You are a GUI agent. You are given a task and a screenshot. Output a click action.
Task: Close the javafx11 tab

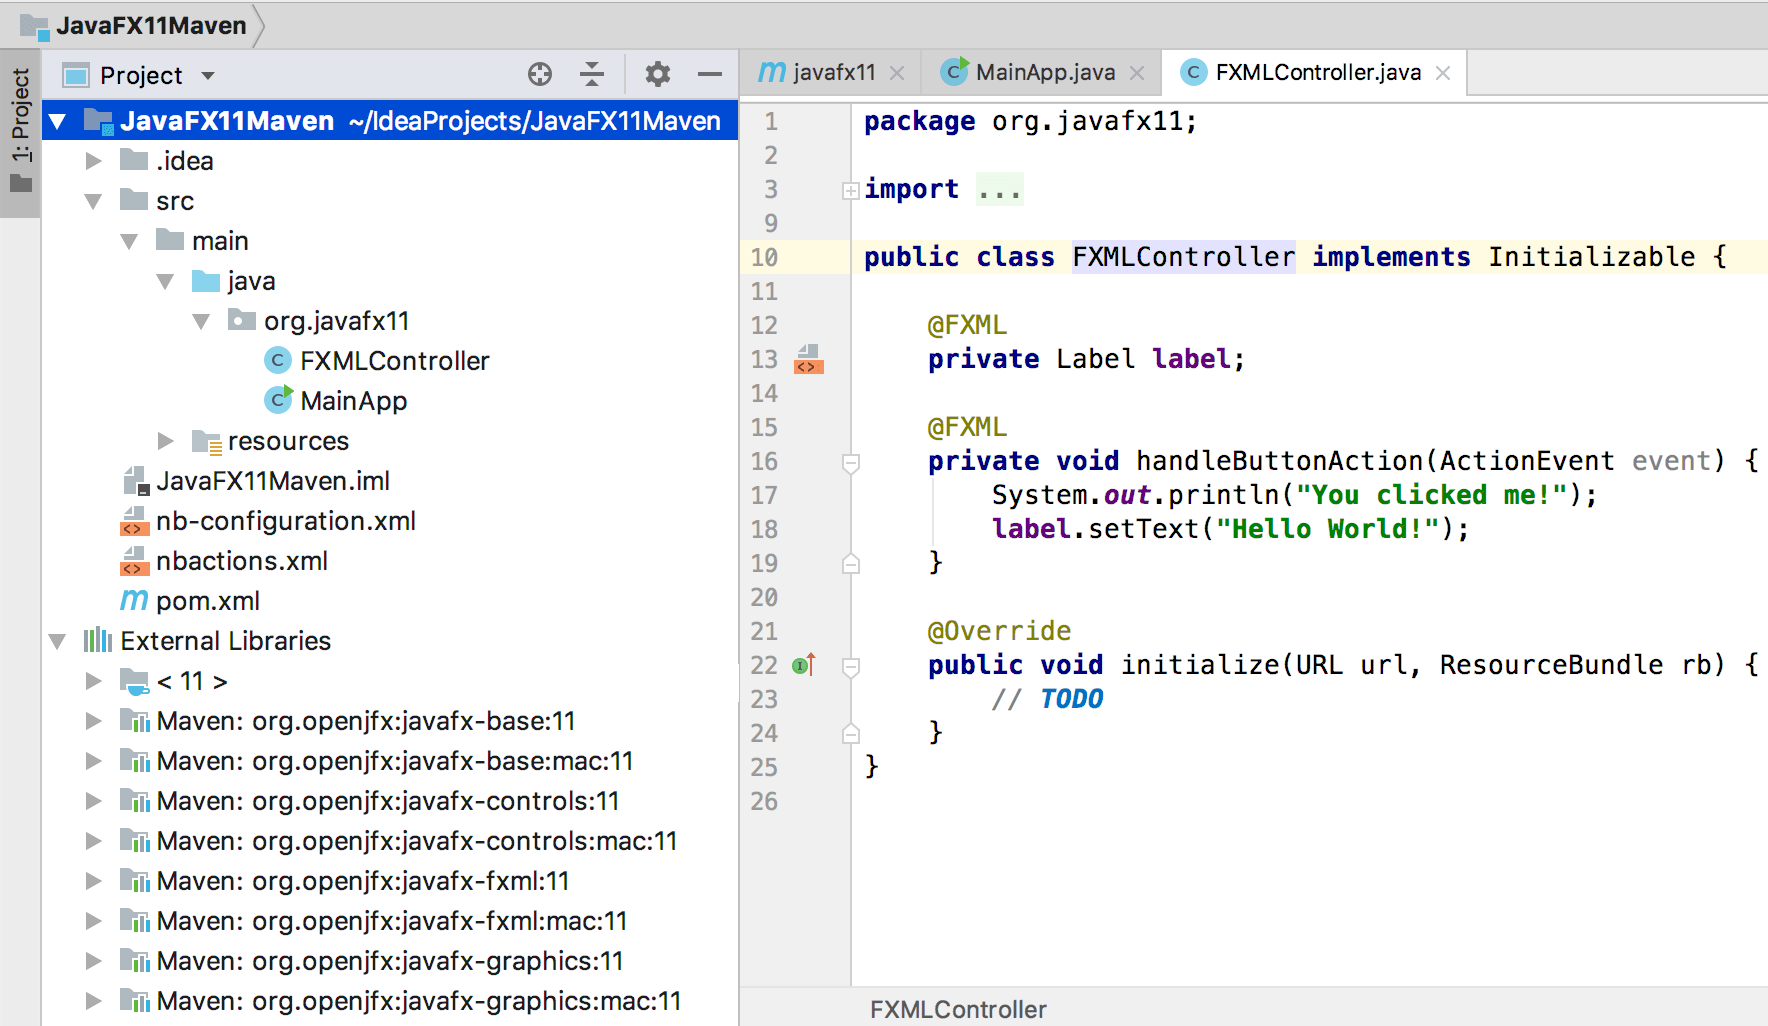[x=897, y=73]
